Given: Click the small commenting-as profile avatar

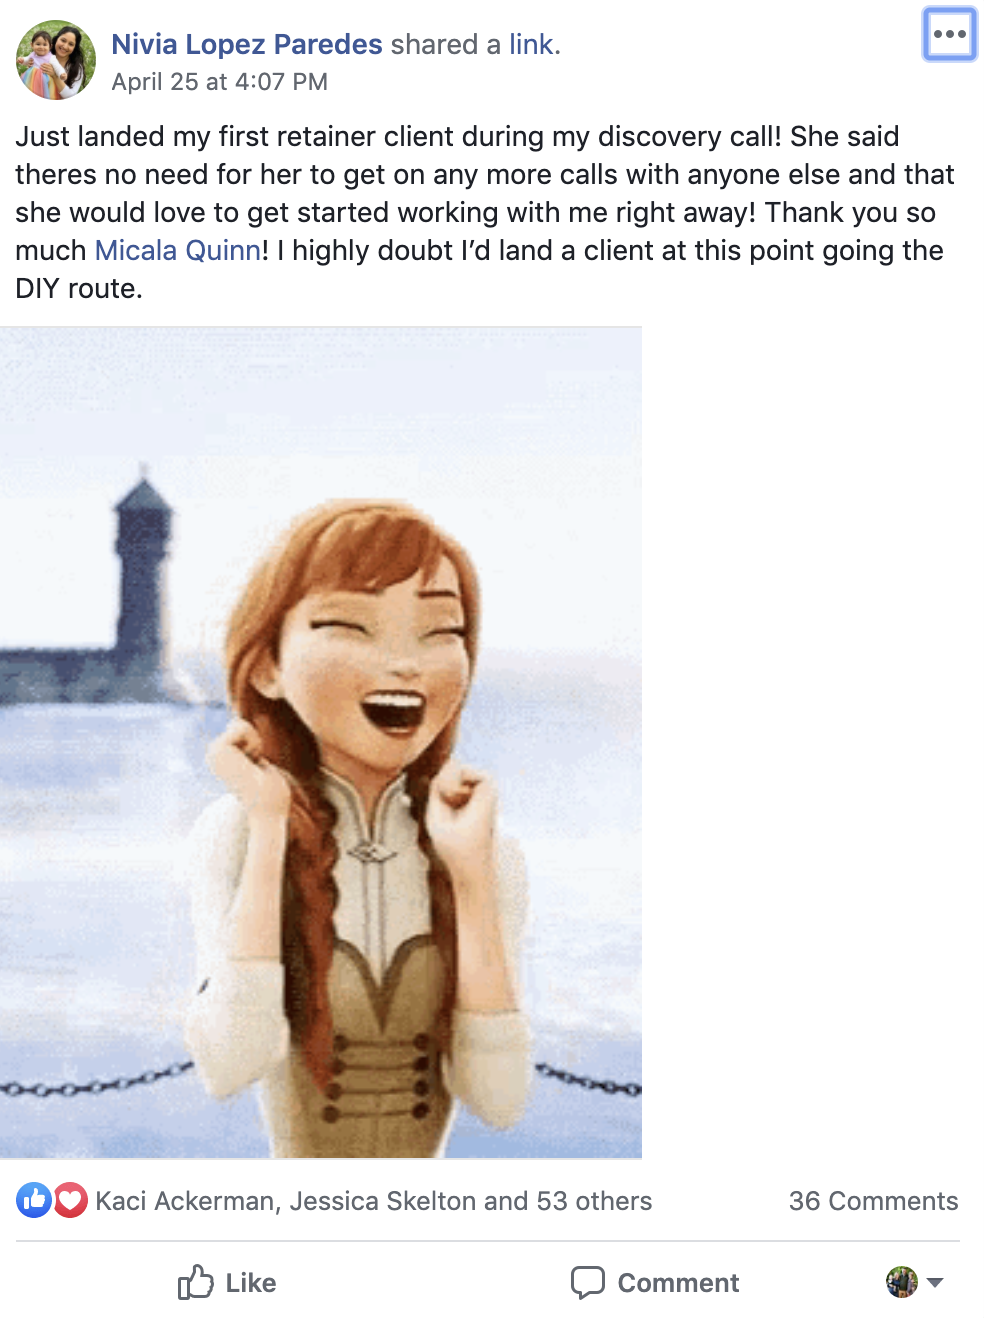Looking at the screenshot, I should pyautogui.click(x=902, y=1282).
